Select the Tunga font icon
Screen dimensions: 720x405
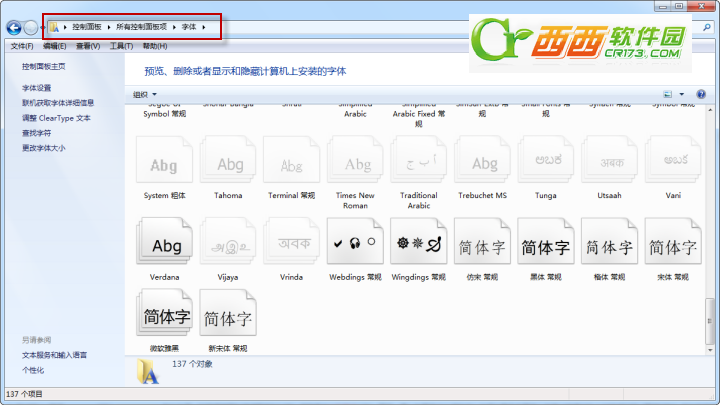click(546, 160)
